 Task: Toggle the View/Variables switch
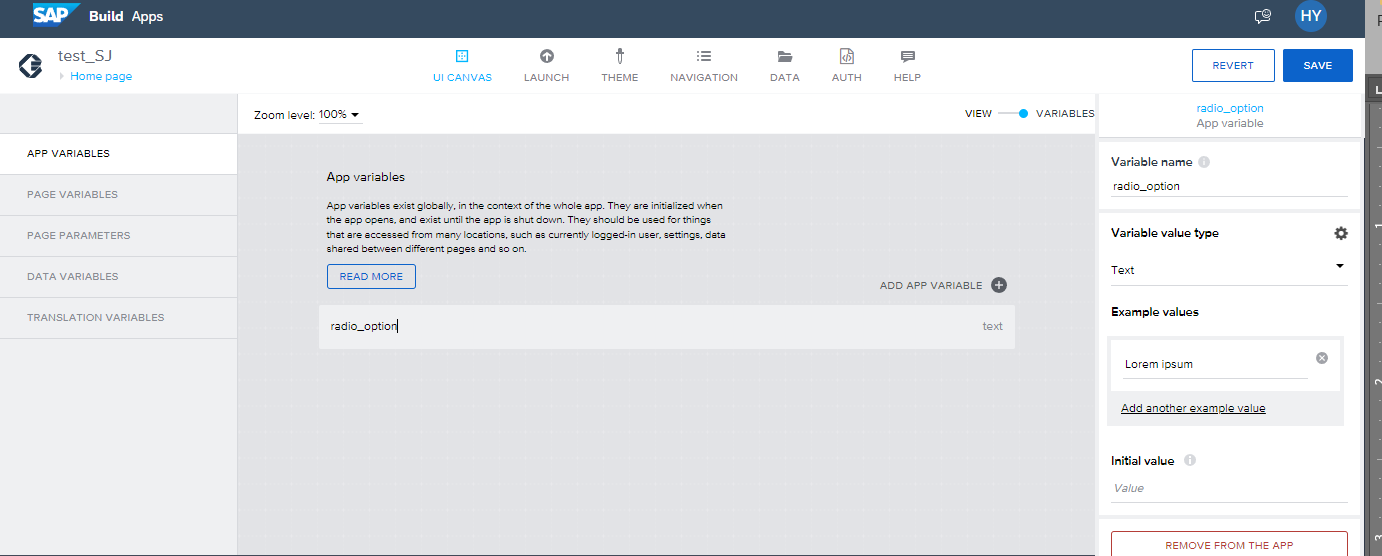tap(1013, 114)
